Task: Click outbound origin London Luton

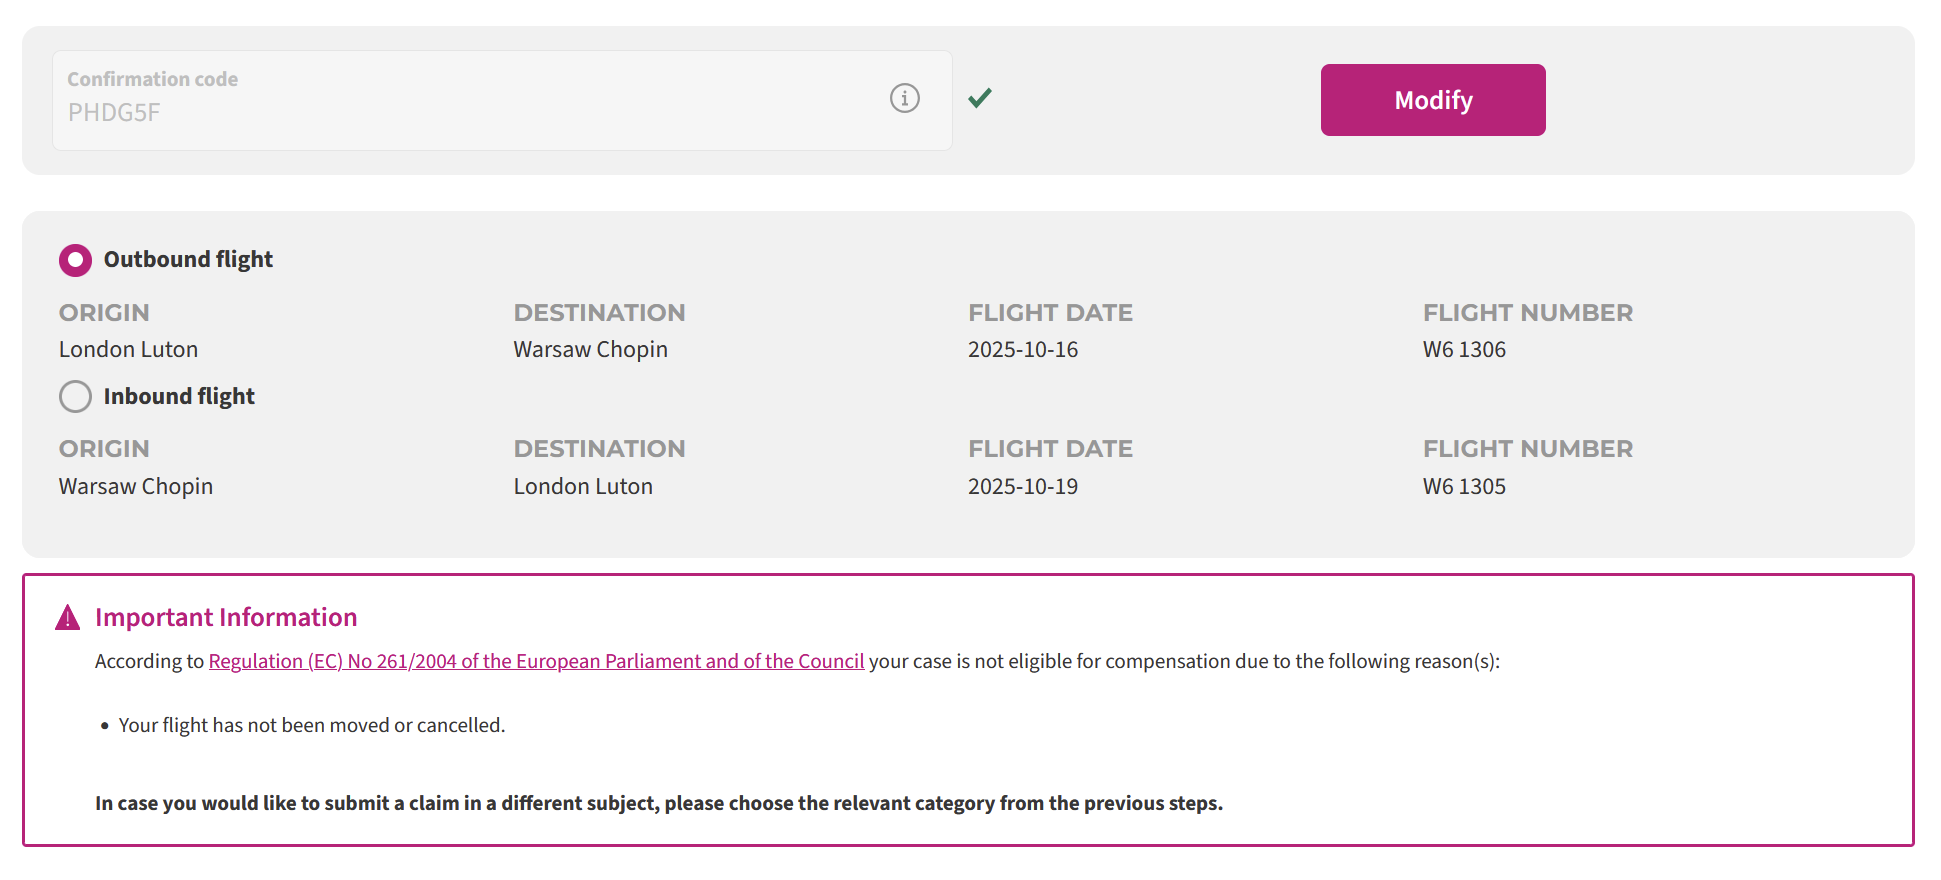Action: click(x=128, y=350)
